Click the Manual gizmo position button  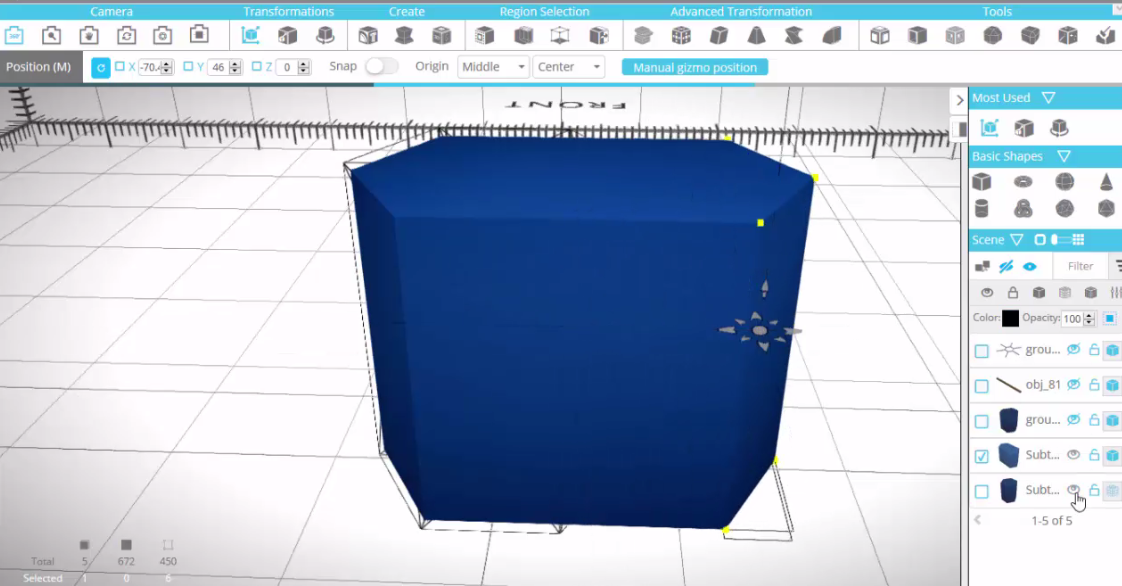point(695,67)
